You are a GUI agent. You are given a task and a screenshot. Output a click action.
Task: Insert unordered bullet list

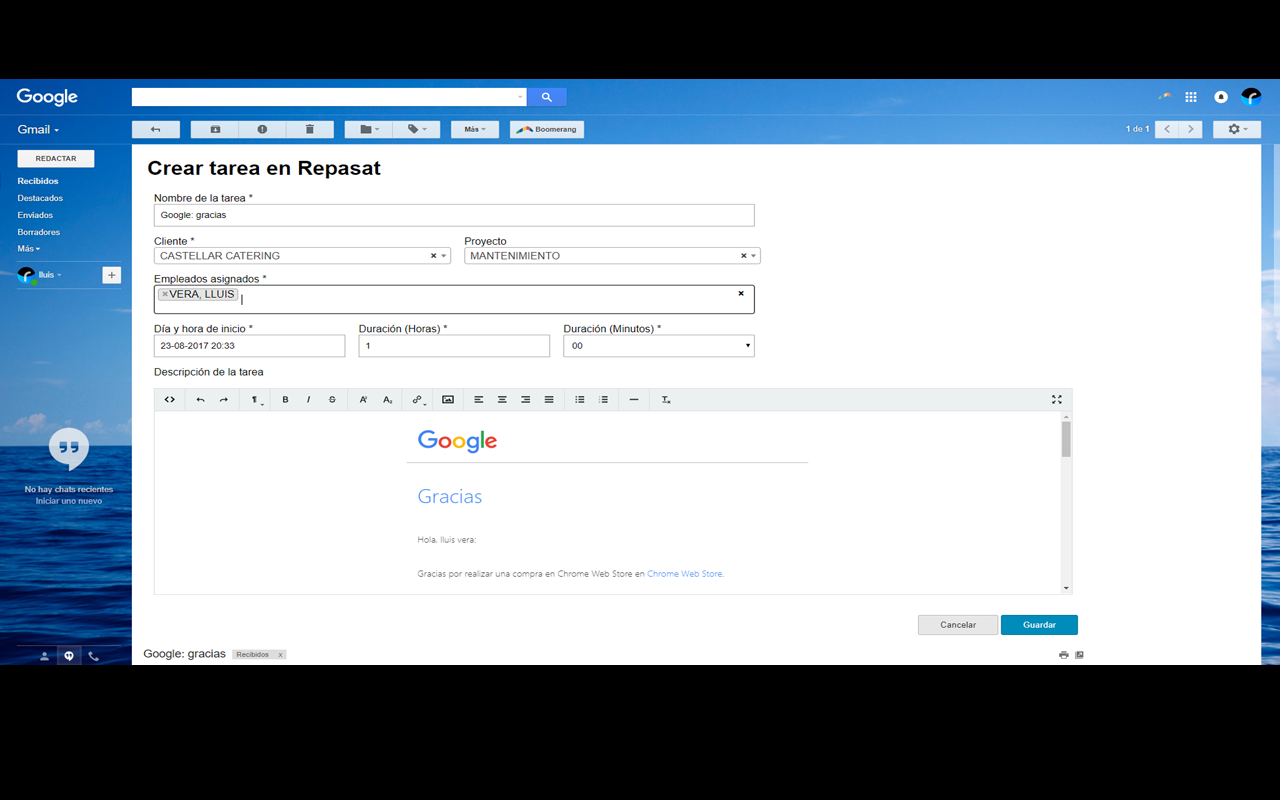(x=580, y=400)
